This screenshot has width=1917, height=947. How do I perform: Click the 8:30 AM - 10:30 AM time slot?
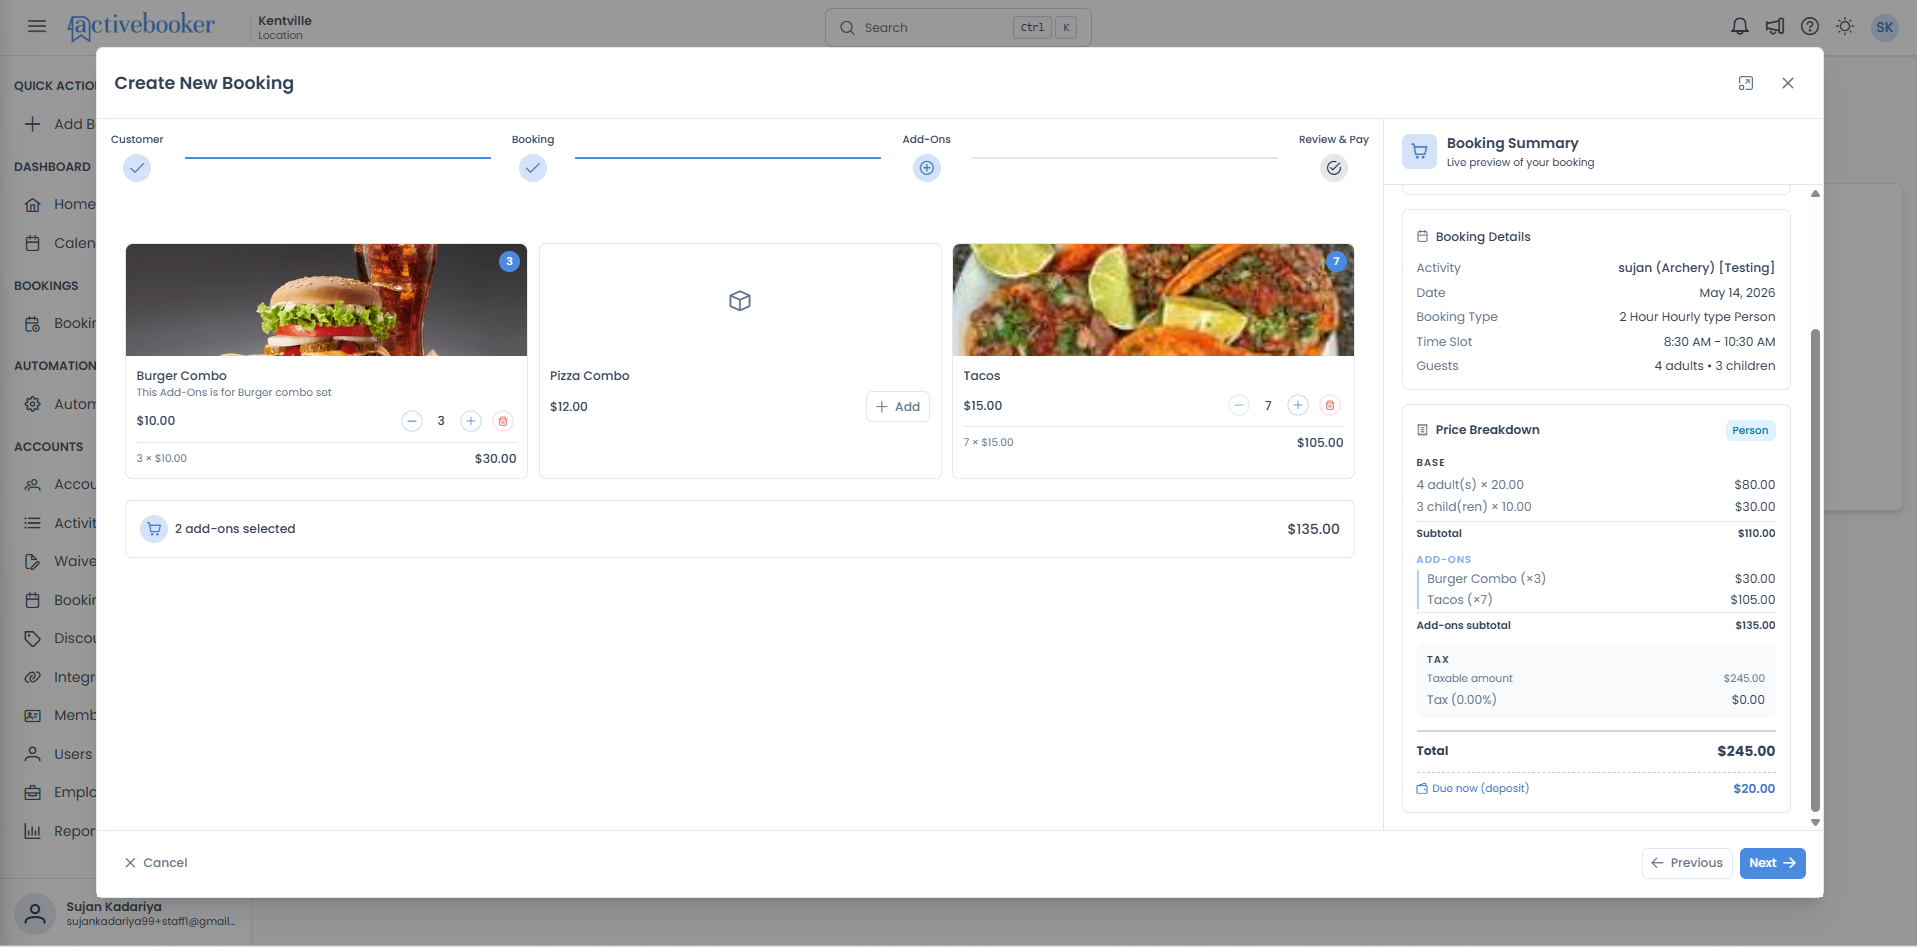[x=1719, y=342]
